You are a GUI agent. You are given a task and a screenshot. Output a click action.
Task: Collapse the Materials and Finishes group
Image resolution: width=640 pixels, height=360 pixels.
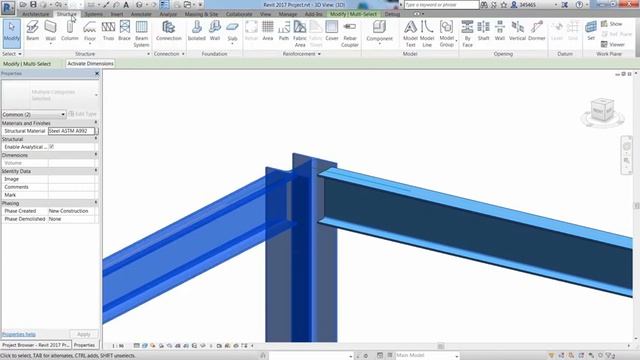(x=96, y=122)
